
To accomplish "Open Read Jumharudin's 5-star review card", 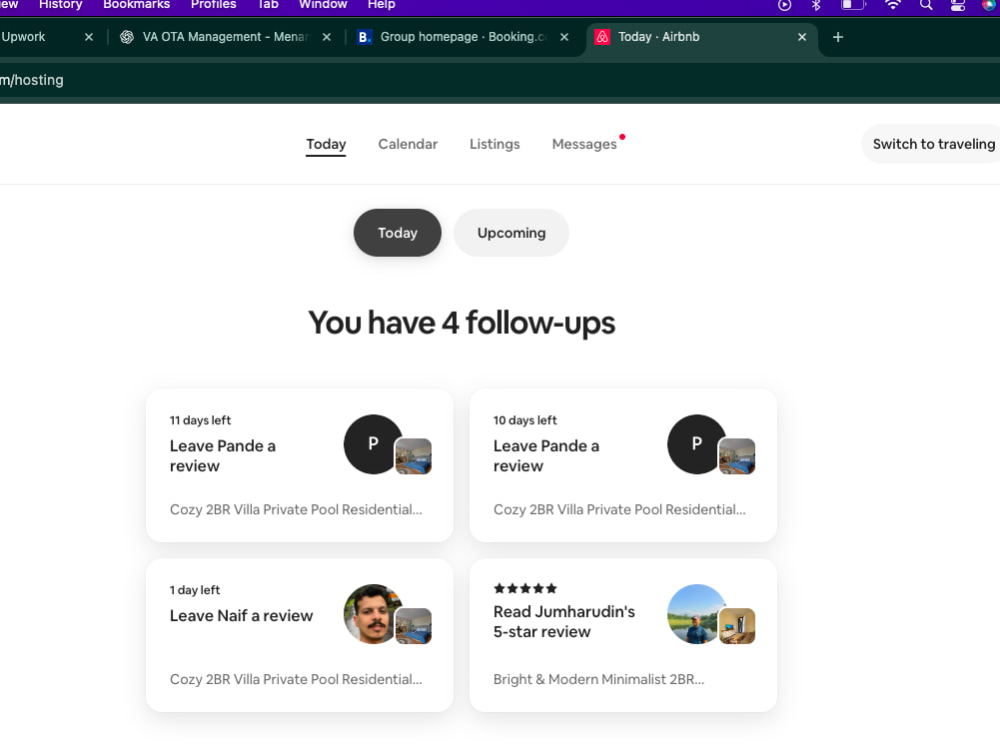I will pos(623,635).
